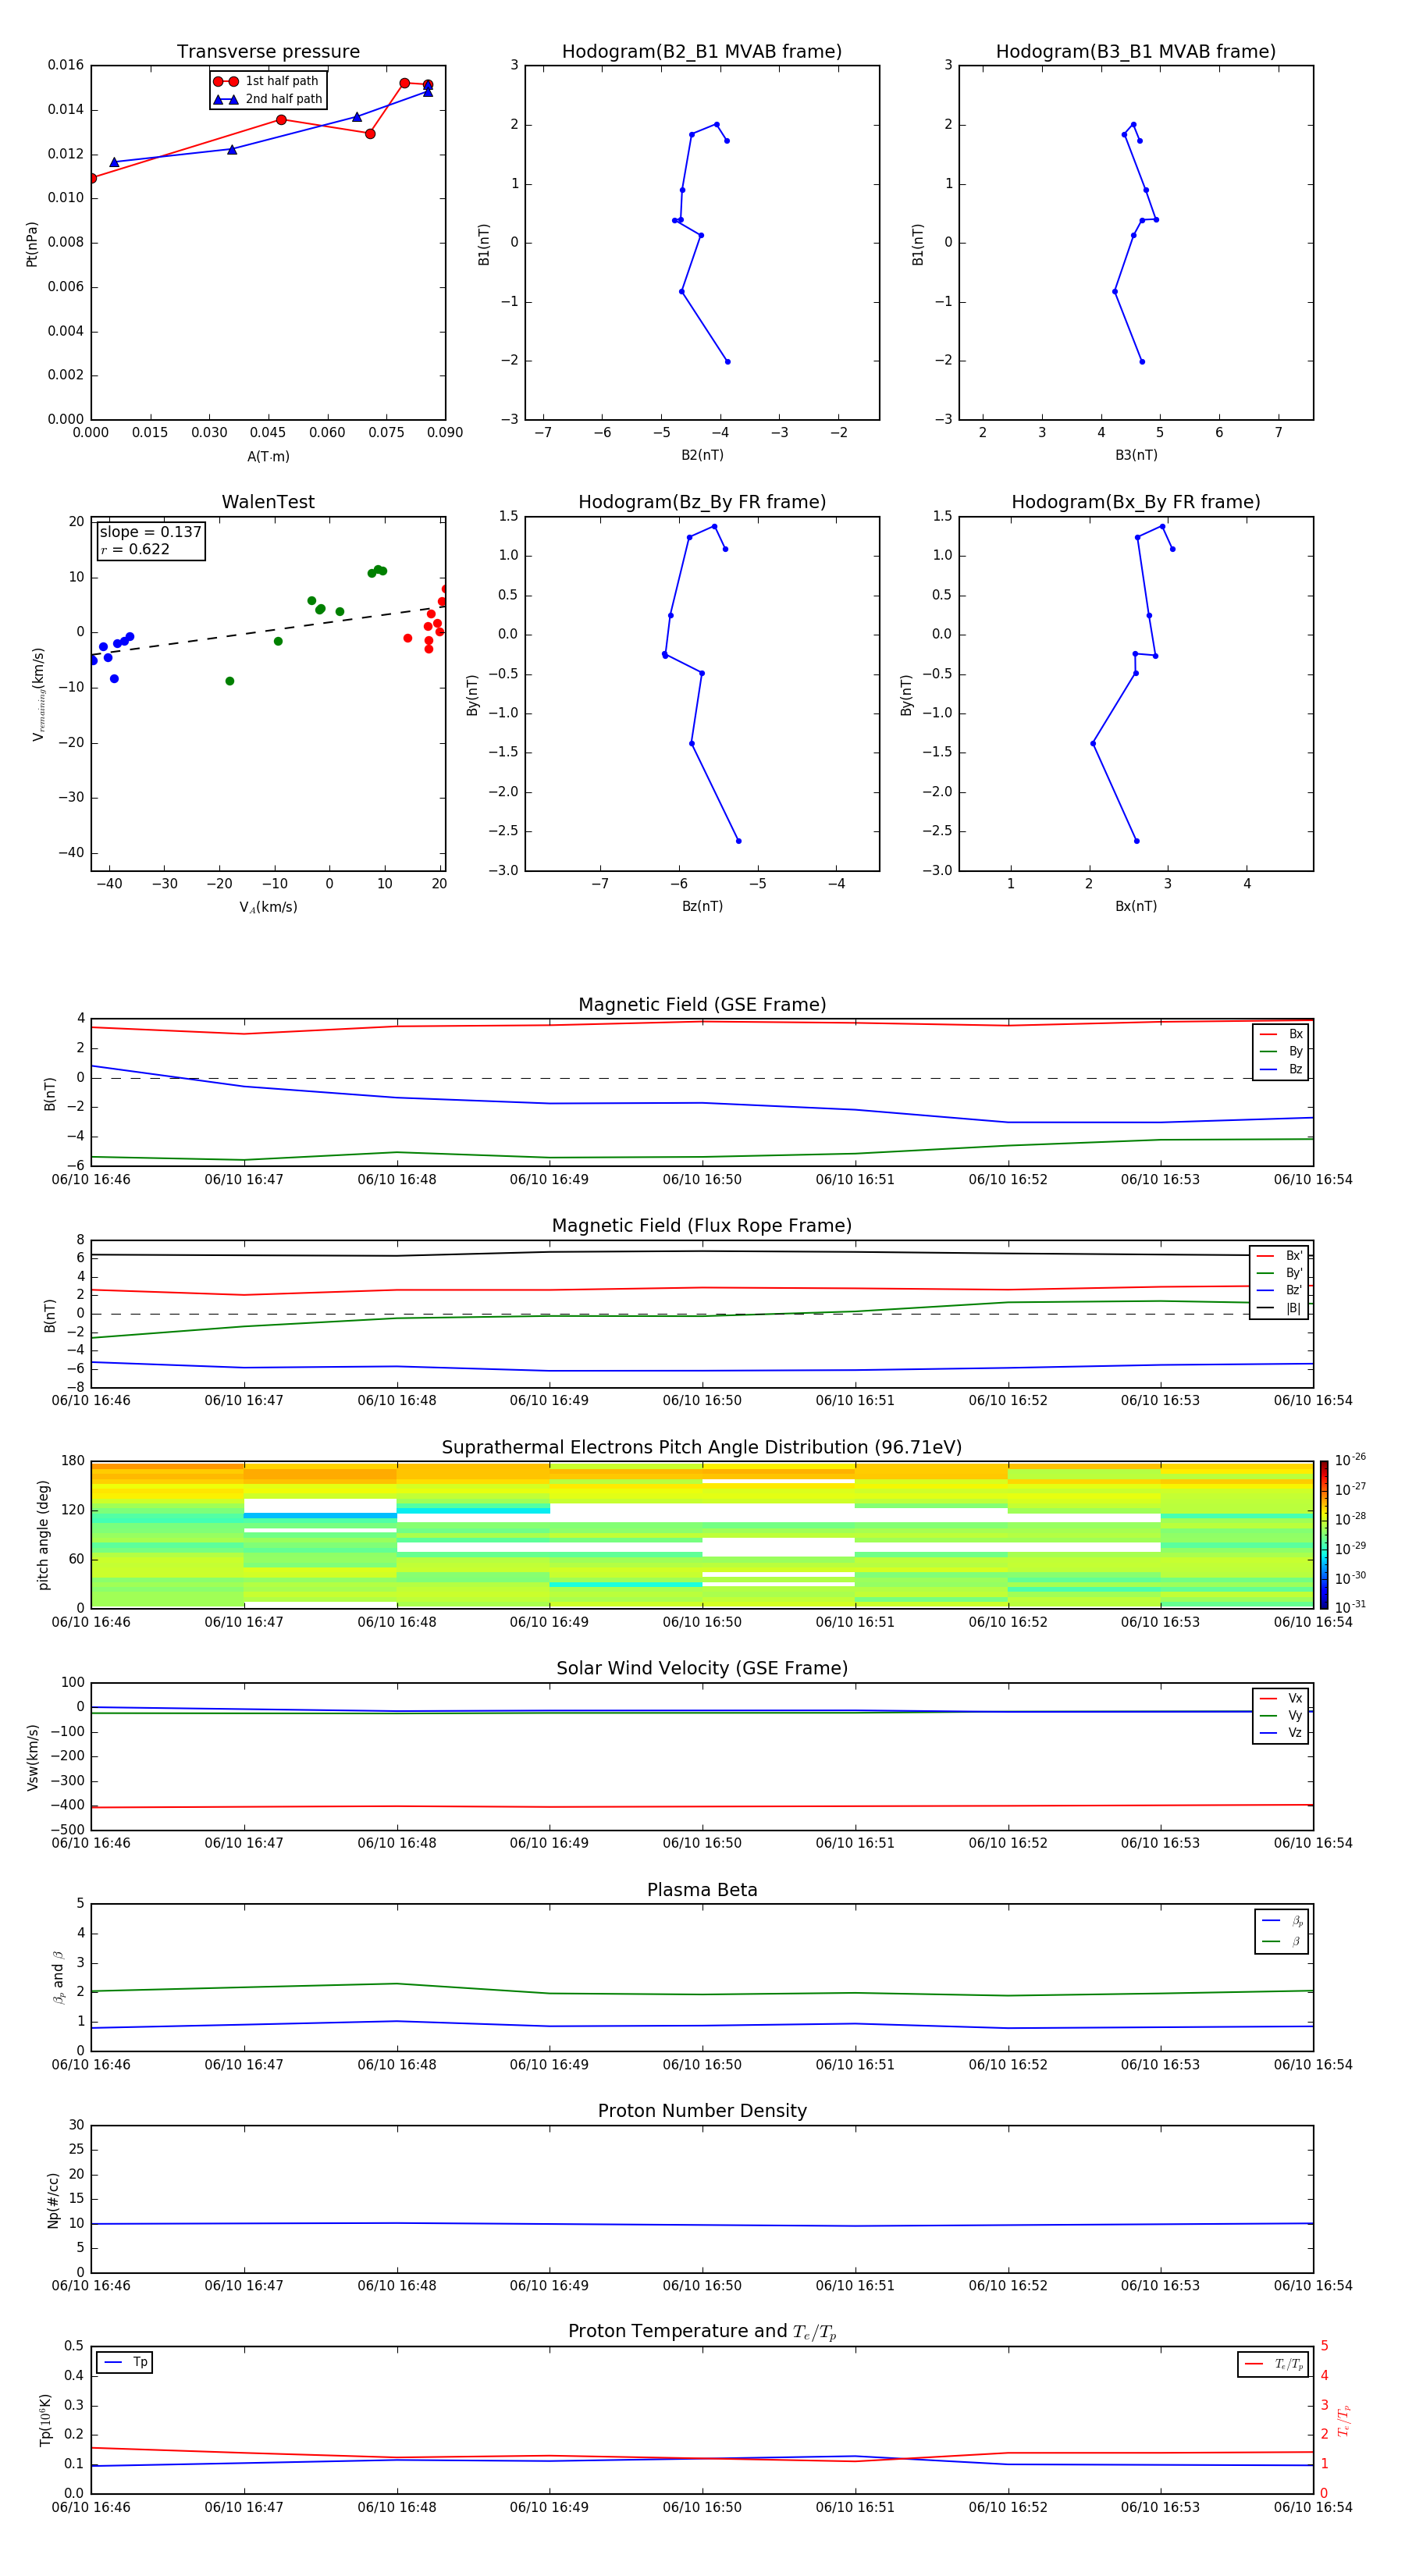The width and height of the screenshot is (1405, 2576).
Task: Click the 'Proton Temperature and Te/Tp' title
Action: [702, 2332]
